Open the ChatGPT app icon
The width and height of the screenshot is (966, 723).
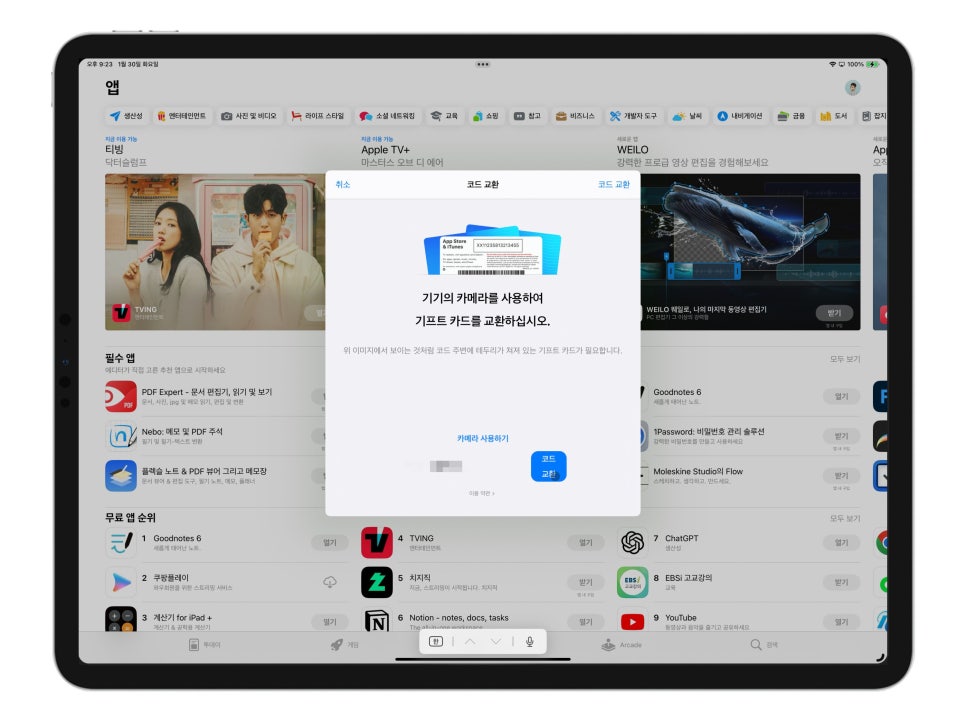[633, 543]
